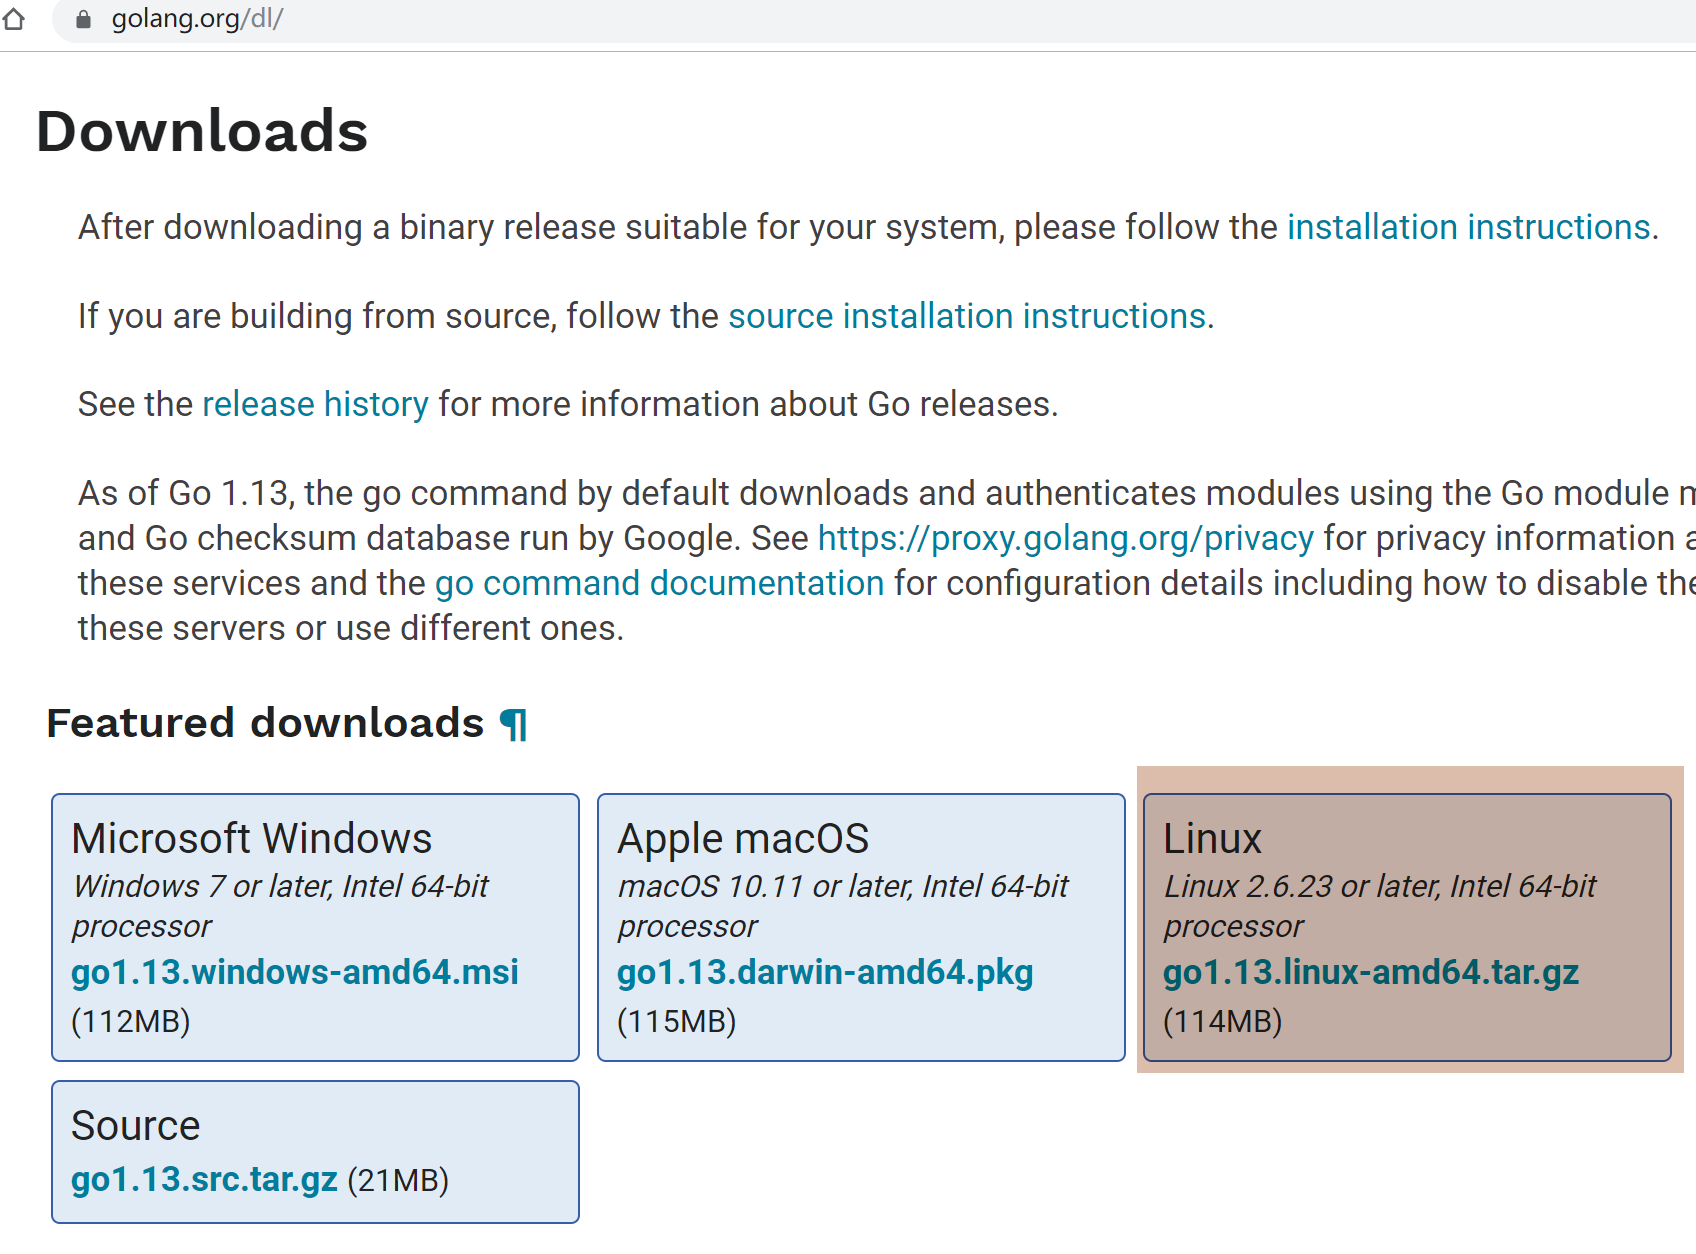Open go command documentation link
Image resolution: width=1696 pixels, height=1254 pixels.
click(660, 583)
